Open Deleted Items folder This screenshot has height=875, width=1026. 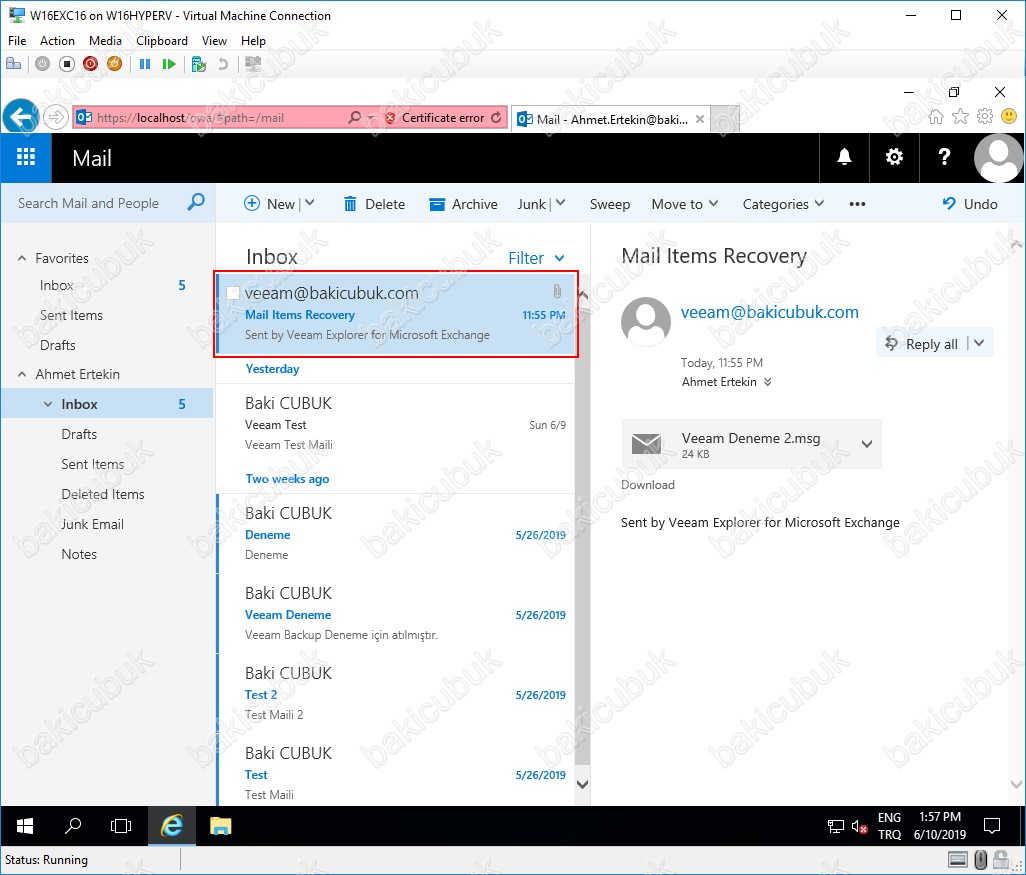(x=103, y=494)
